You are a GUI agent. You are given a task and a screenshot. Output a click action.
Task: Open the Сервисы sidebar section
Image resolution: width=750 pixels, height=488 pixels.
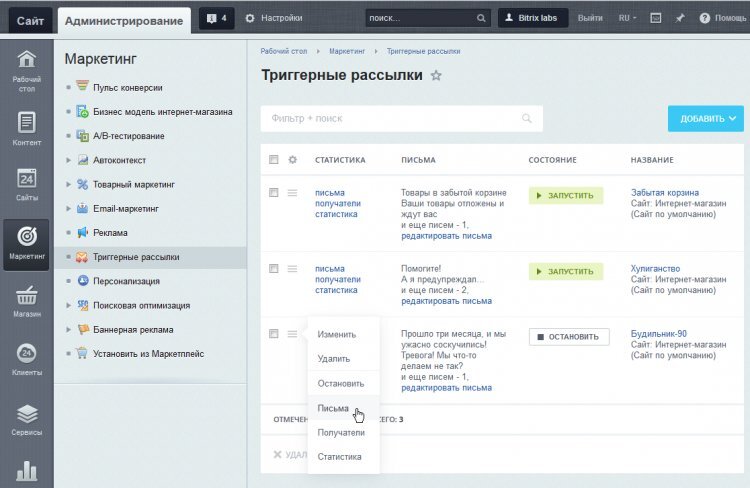[26, 420]
